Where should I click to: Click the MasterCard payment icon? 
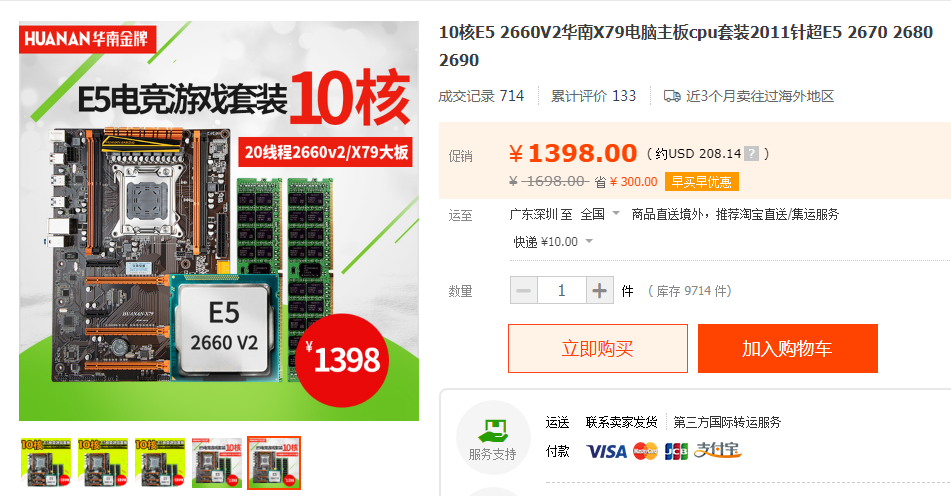pos(645,451)
